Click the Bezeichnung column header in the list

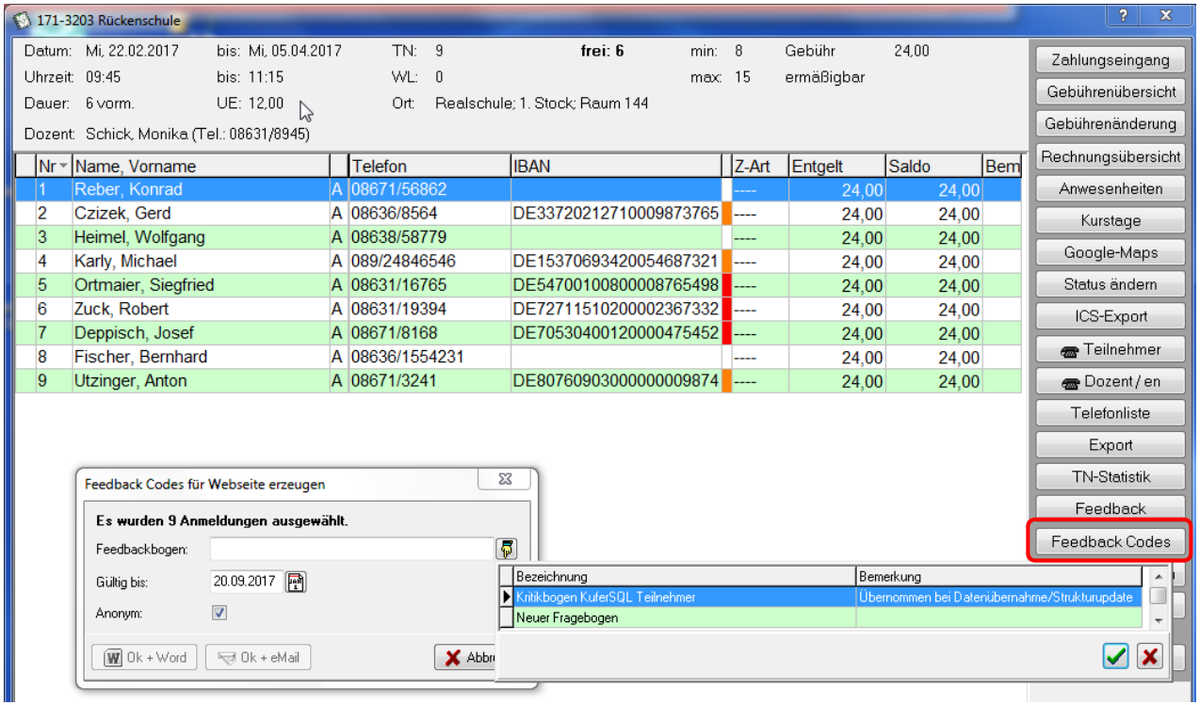(x=685, y=577)
